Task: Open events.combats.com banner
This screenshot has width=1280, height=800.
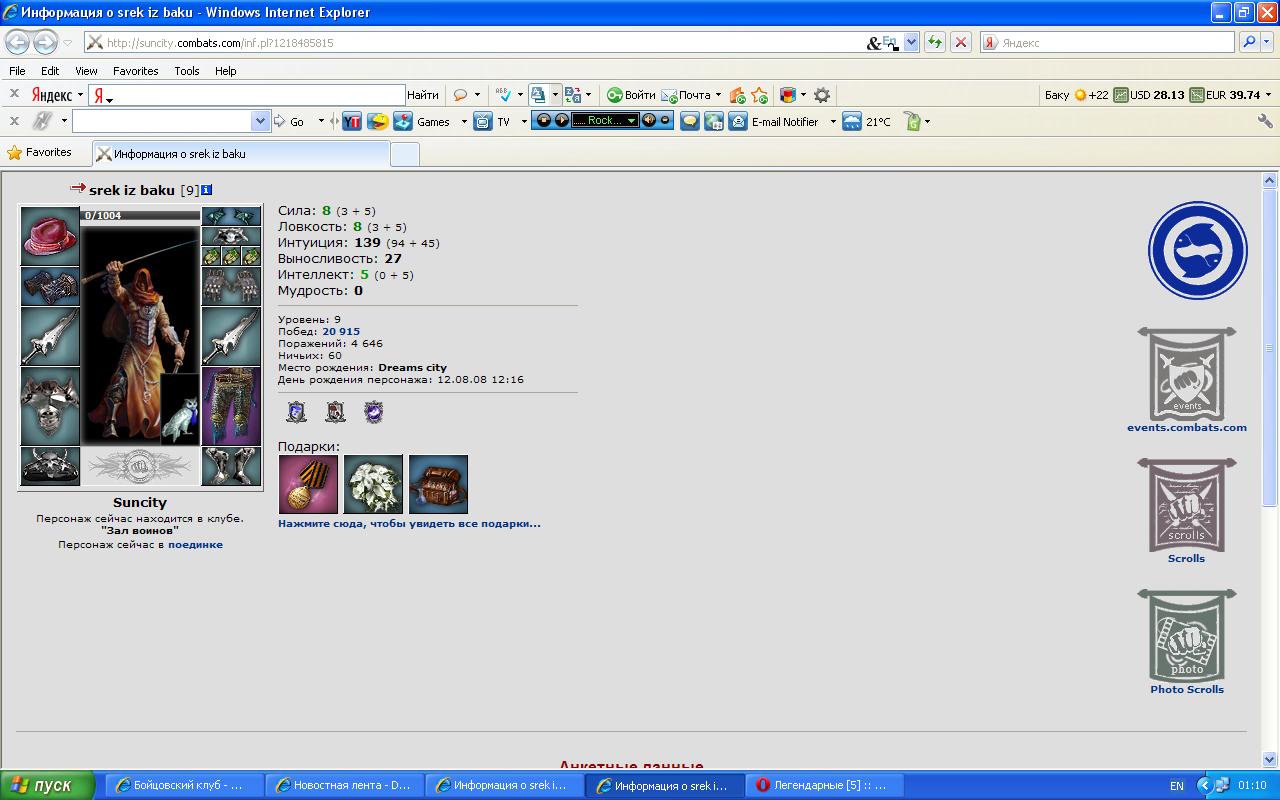Action: pyautogui.click(x=1187, y=374)
